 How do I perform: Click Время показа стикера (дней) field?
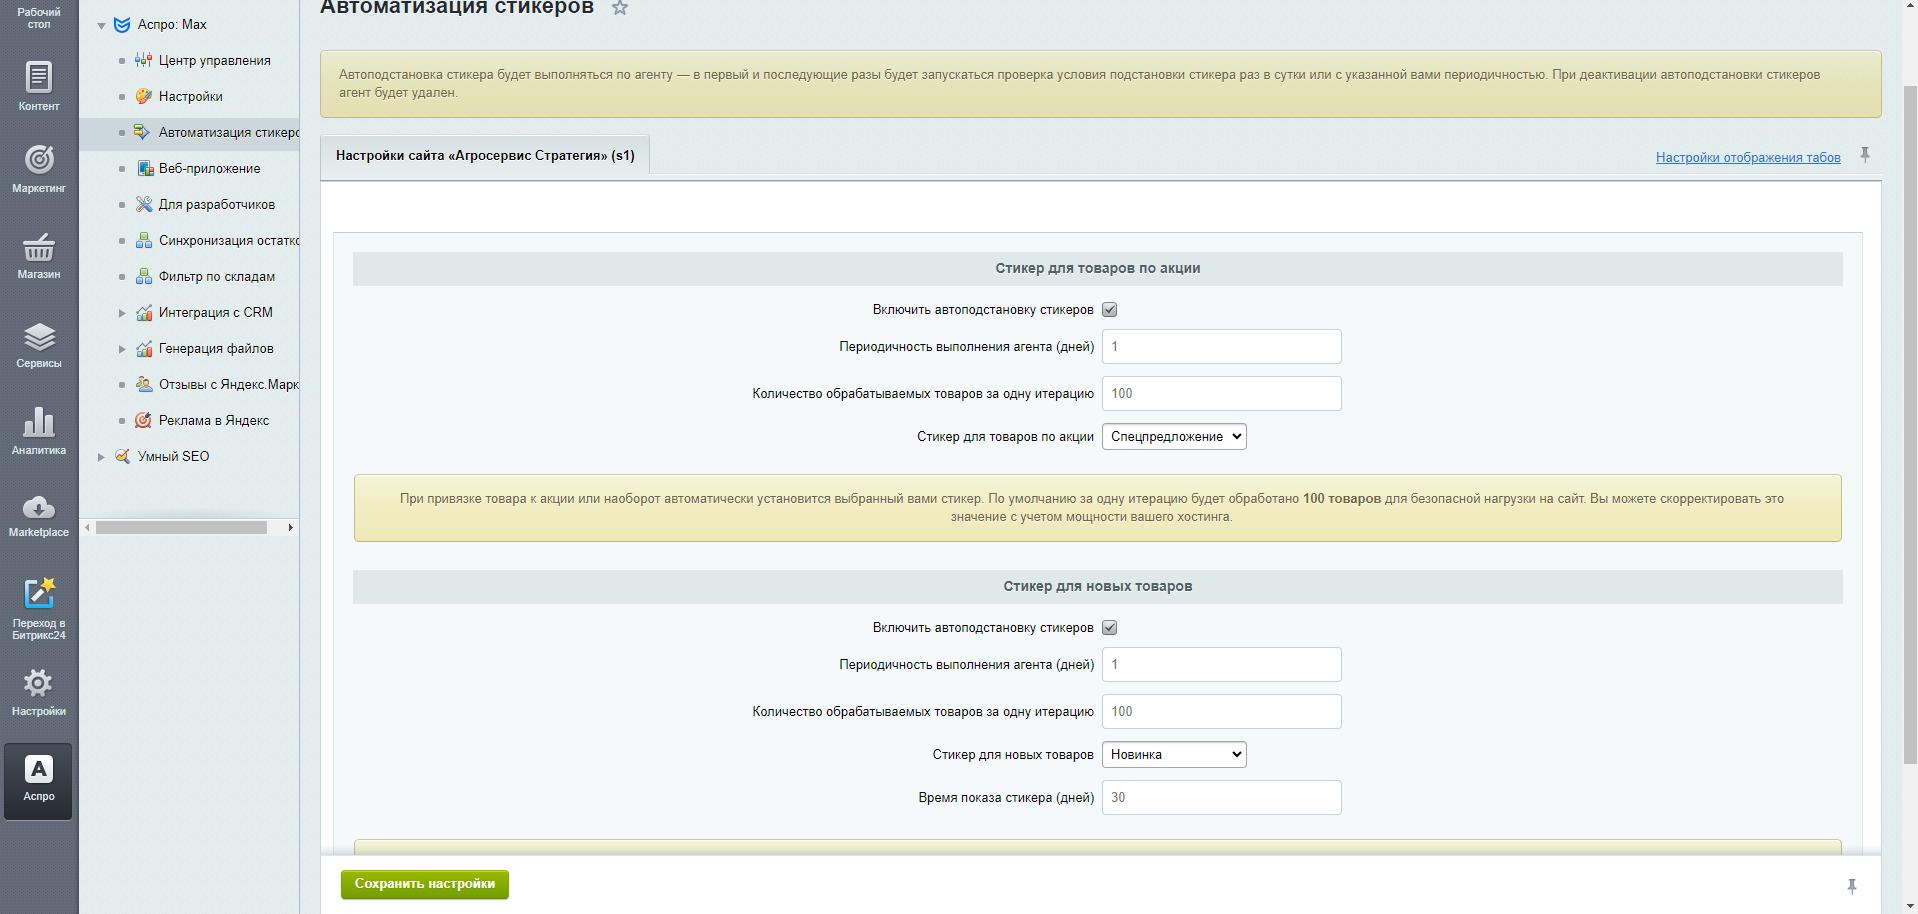click(x=1221, y=798)
